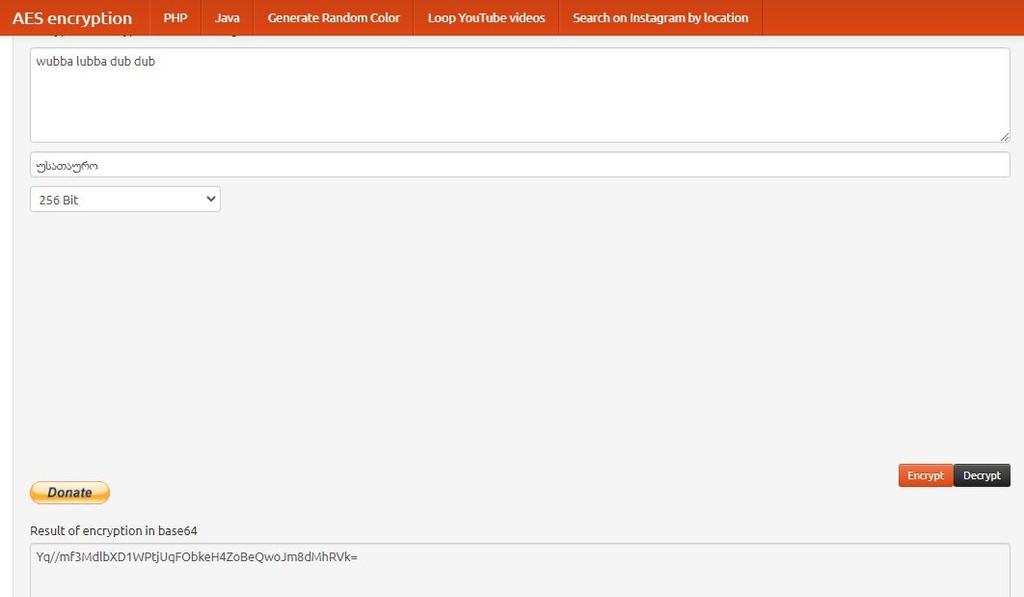The height and width of the screenshot is (597, 1024).
Task: Open the Java menu item
Action: 227,18
